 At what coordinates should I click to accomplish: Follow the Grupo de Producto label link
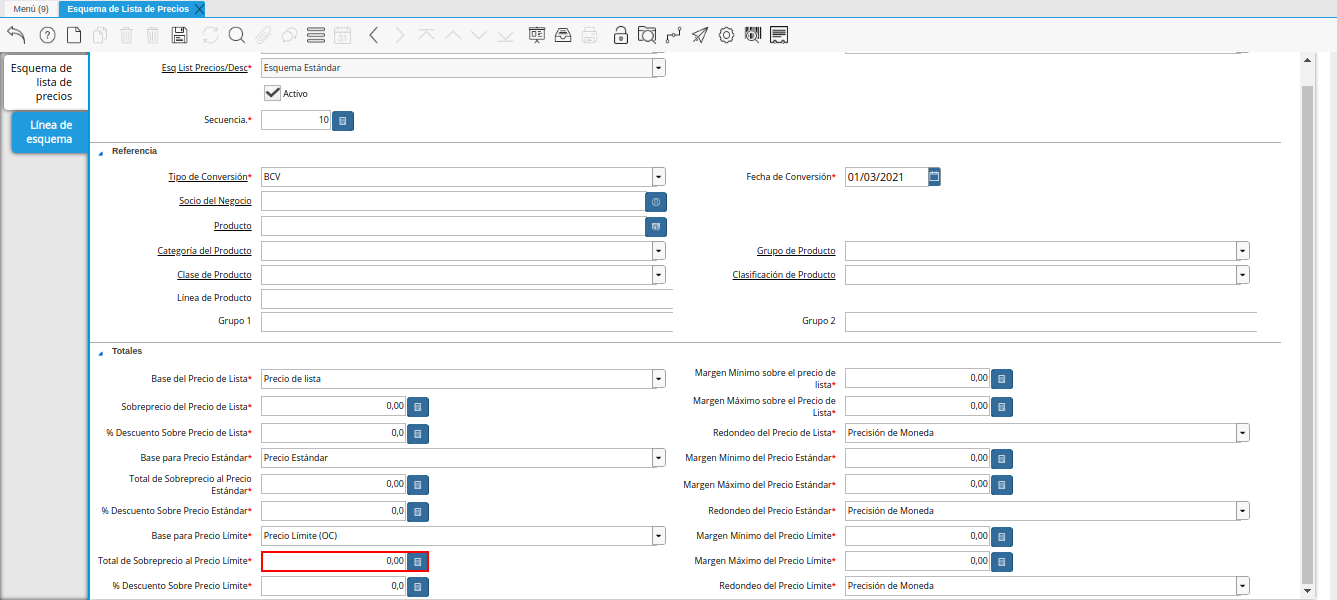click(796, 251)
